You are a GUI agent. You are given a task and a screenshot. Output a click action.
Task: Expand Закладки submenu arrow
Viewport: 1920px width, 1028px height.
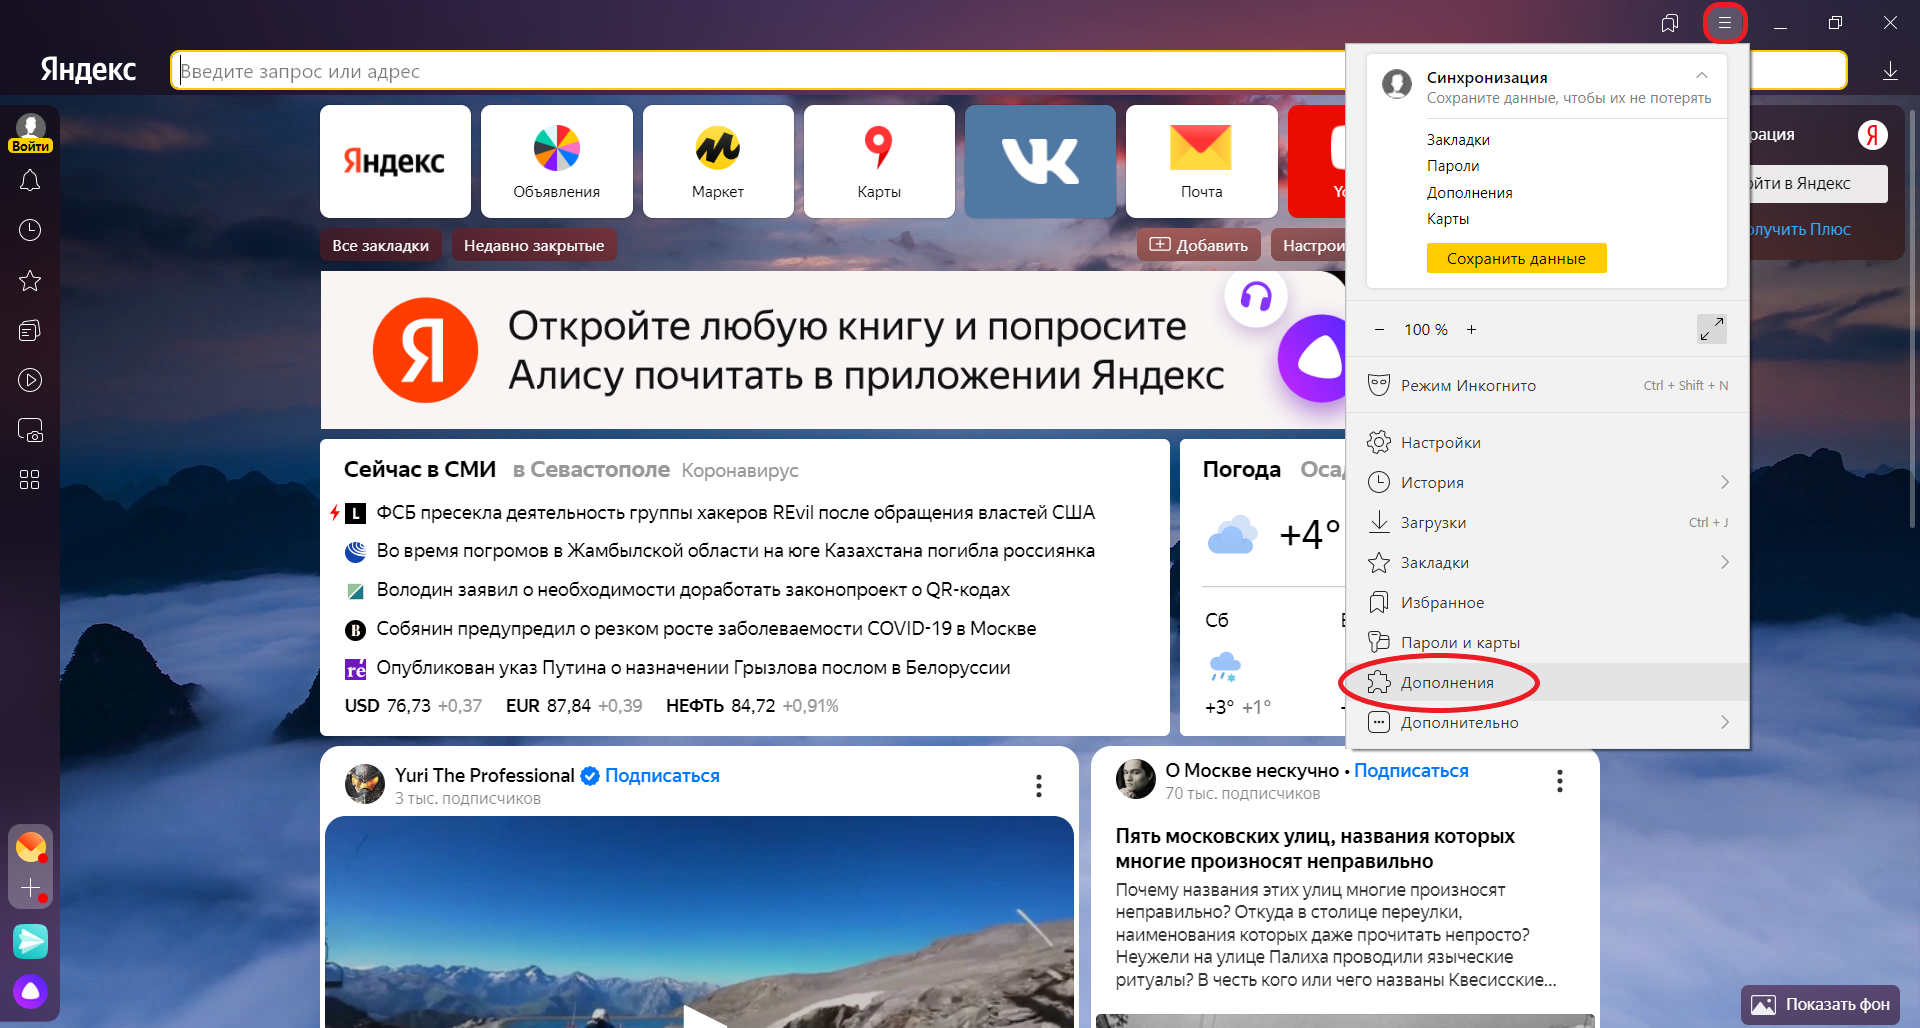coord(1725,562)
